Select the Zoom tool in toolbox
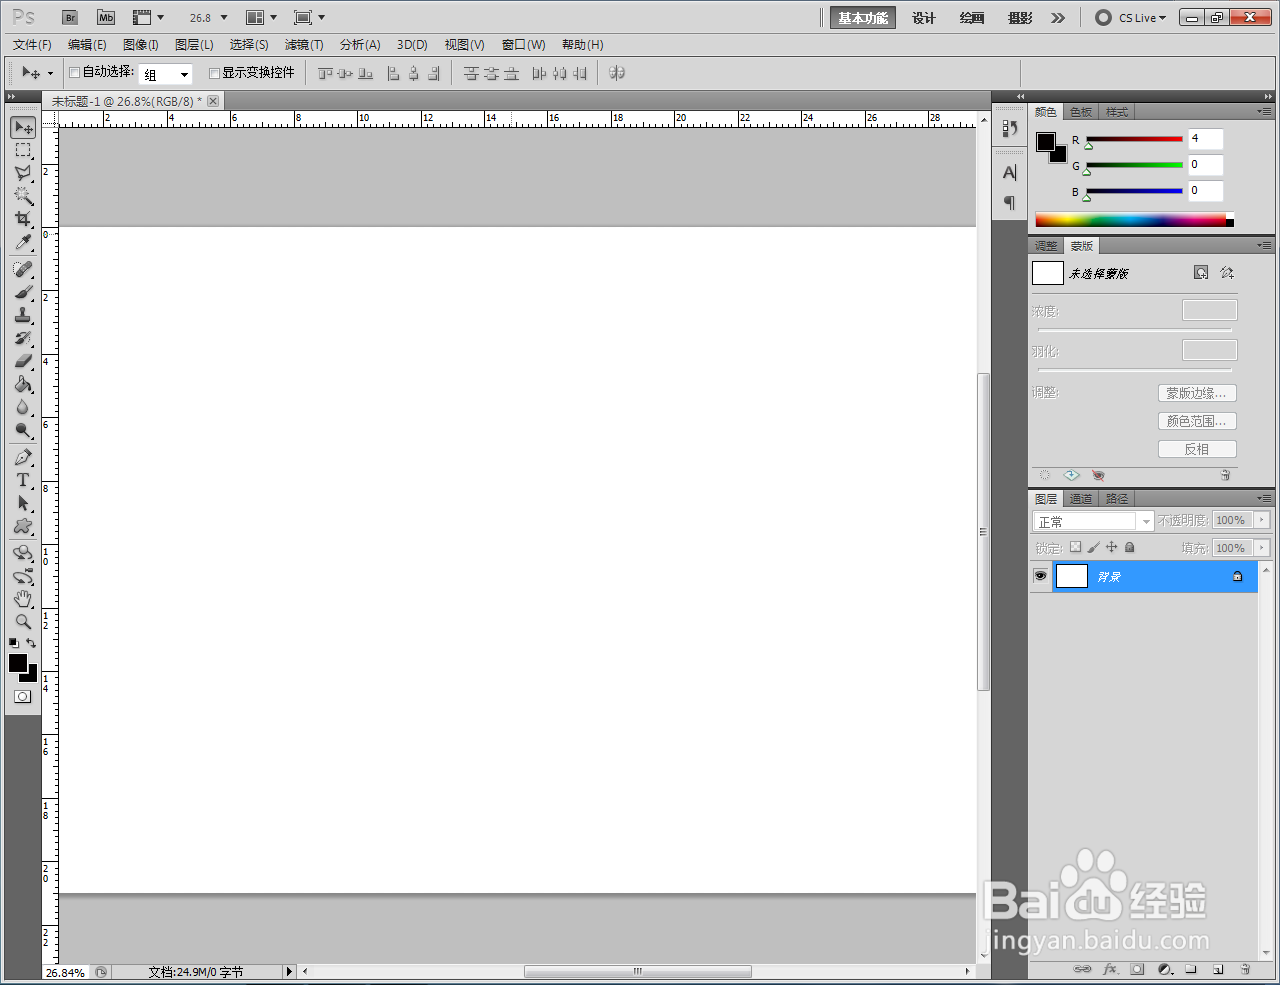The height and width of the screenshot is (985, 1280). pos(23,622)
